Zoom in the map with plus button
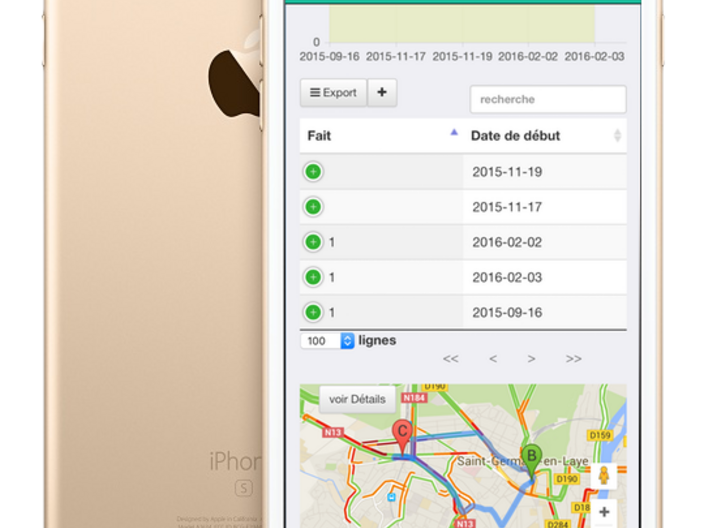Screen dimensions: 704x528 tap(604, 512)
